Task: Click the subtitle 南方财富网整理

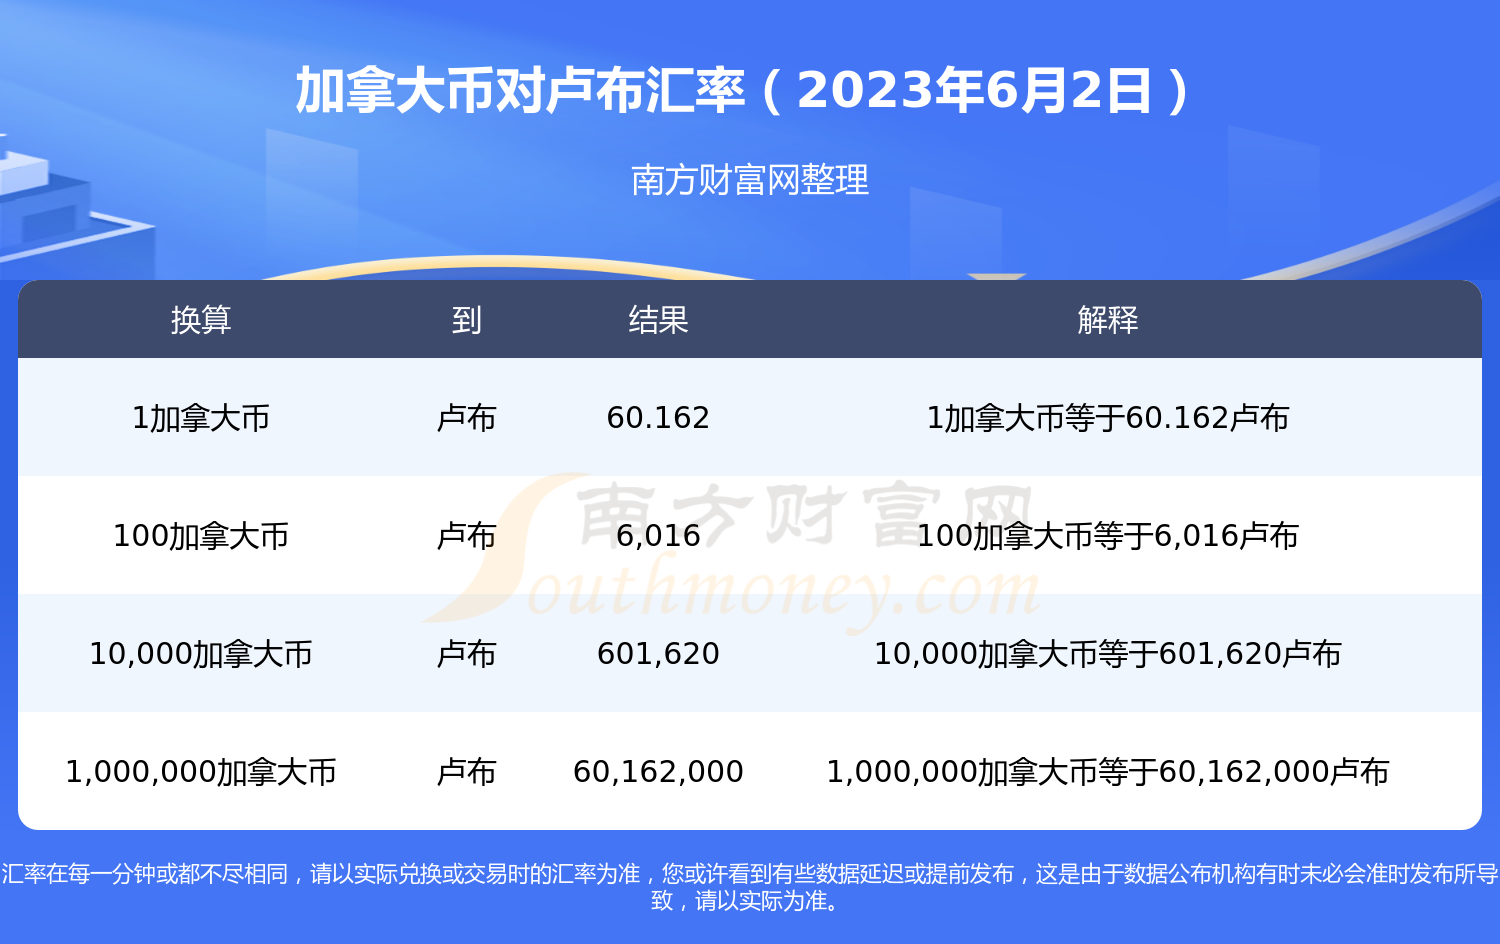Action: pos(750,180)
